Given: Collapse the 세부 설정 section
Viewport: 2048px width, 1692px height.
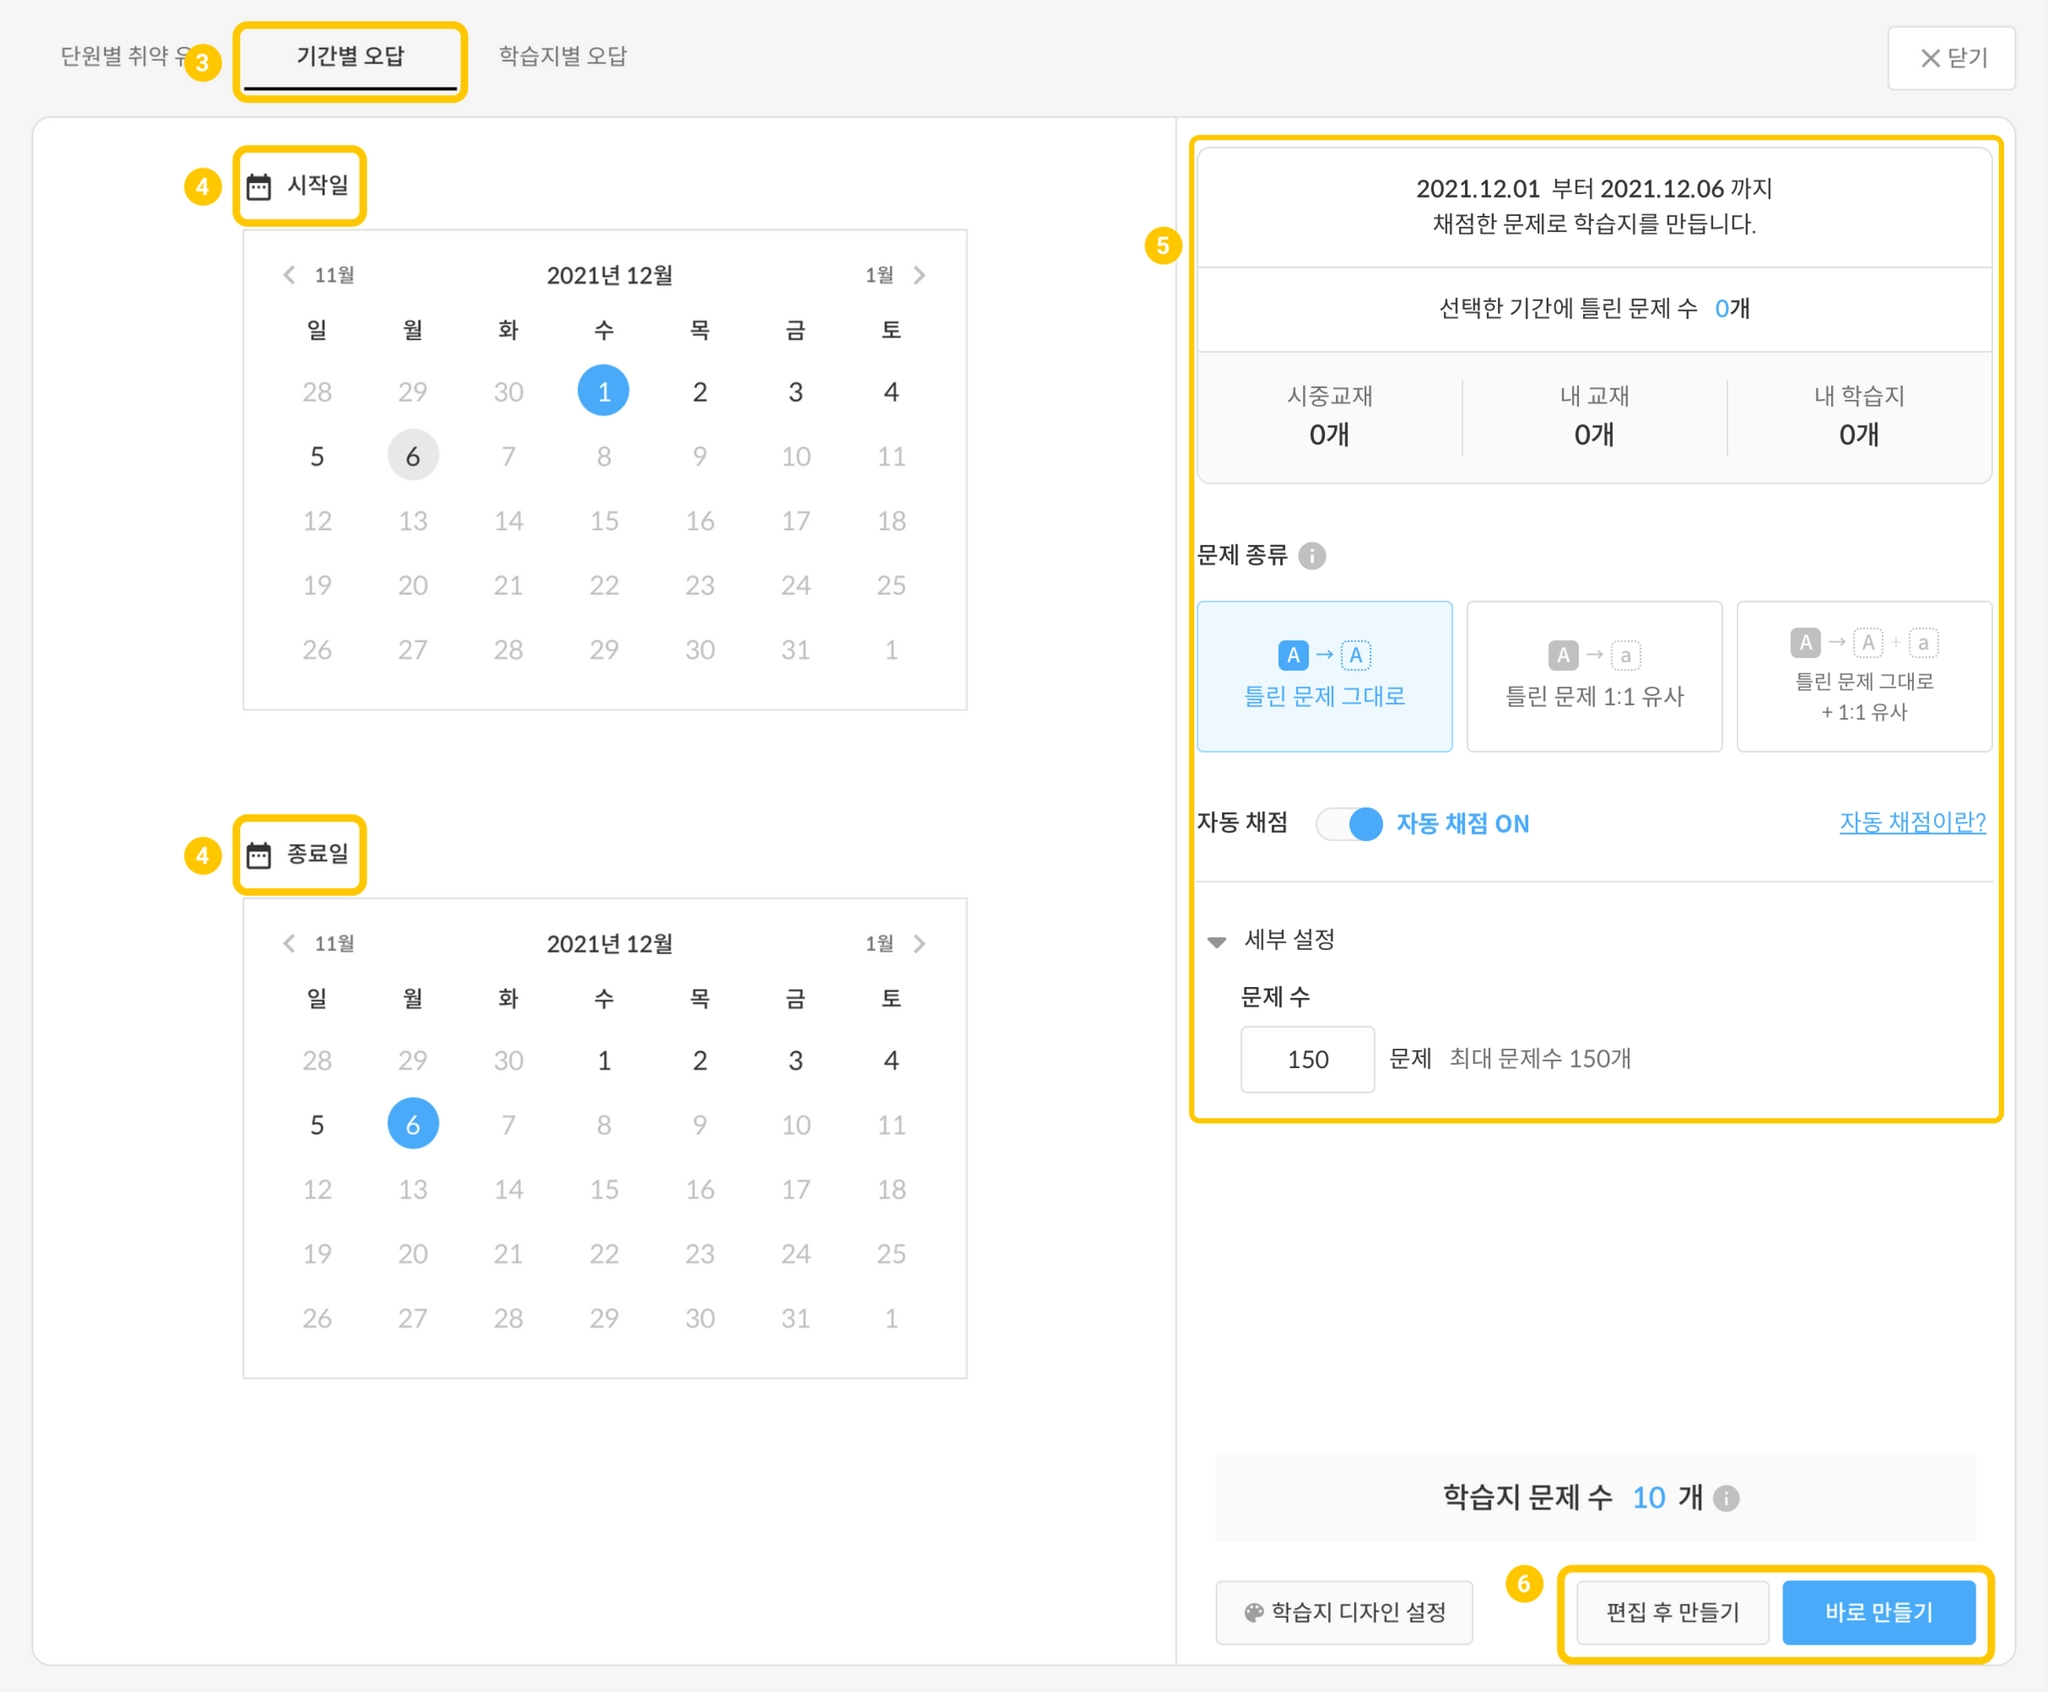Looking at the screenshot, I should [1217, 941].
